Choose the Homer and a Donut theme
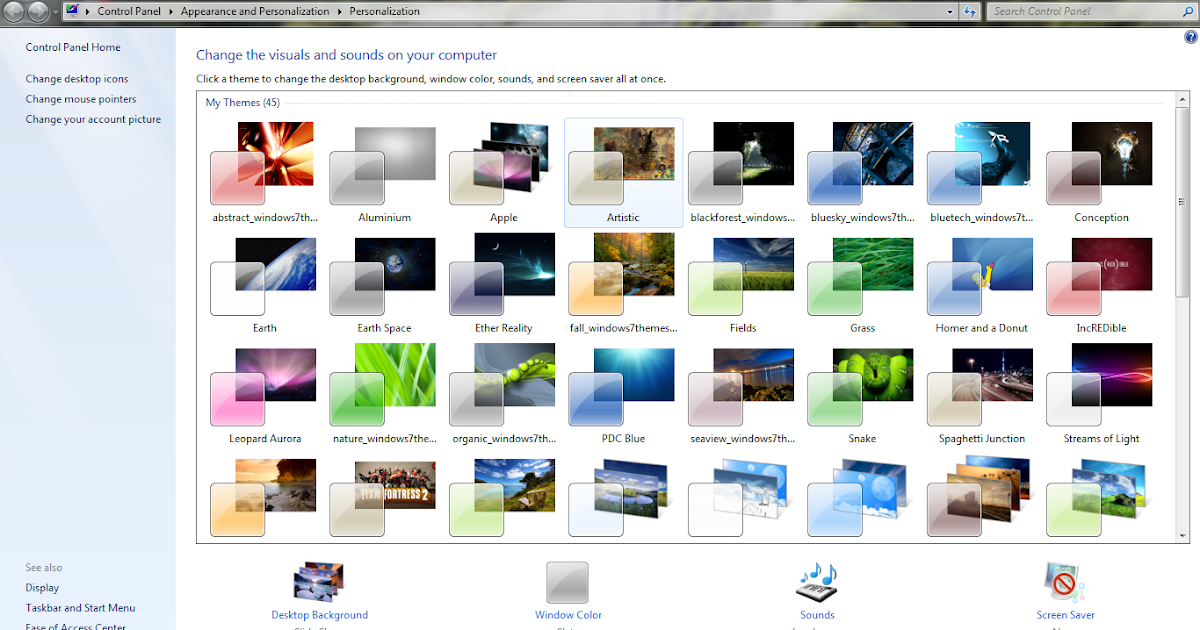1200x630 pixels. pyautogui.click(x=981, y=284)
